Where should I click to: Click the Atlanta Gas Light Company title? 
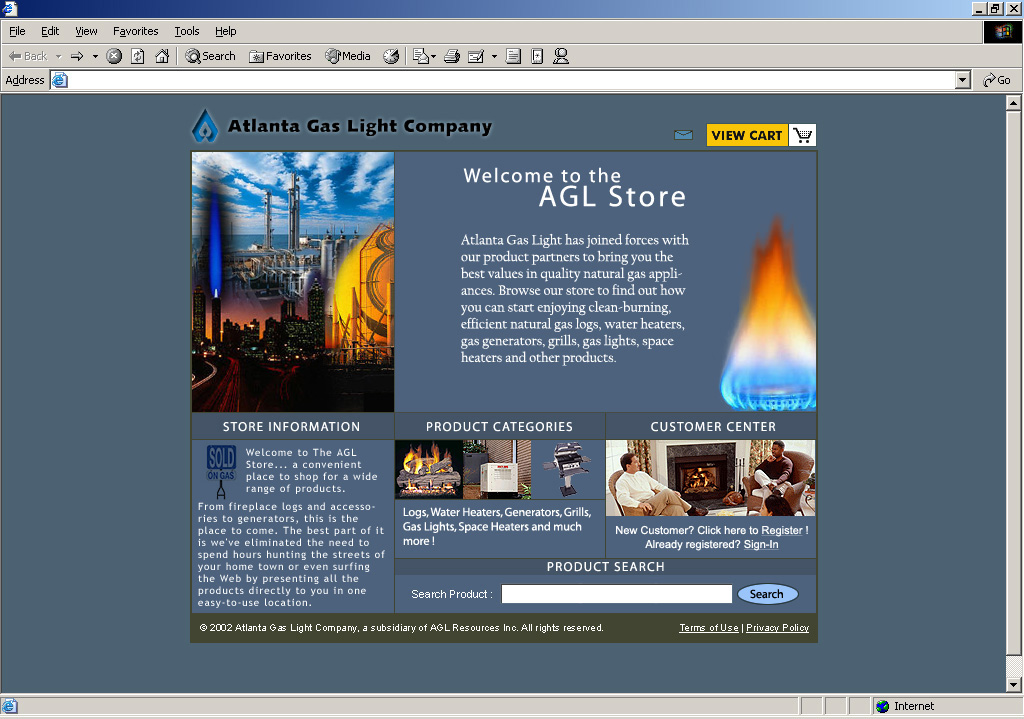(x=359, y=126)
